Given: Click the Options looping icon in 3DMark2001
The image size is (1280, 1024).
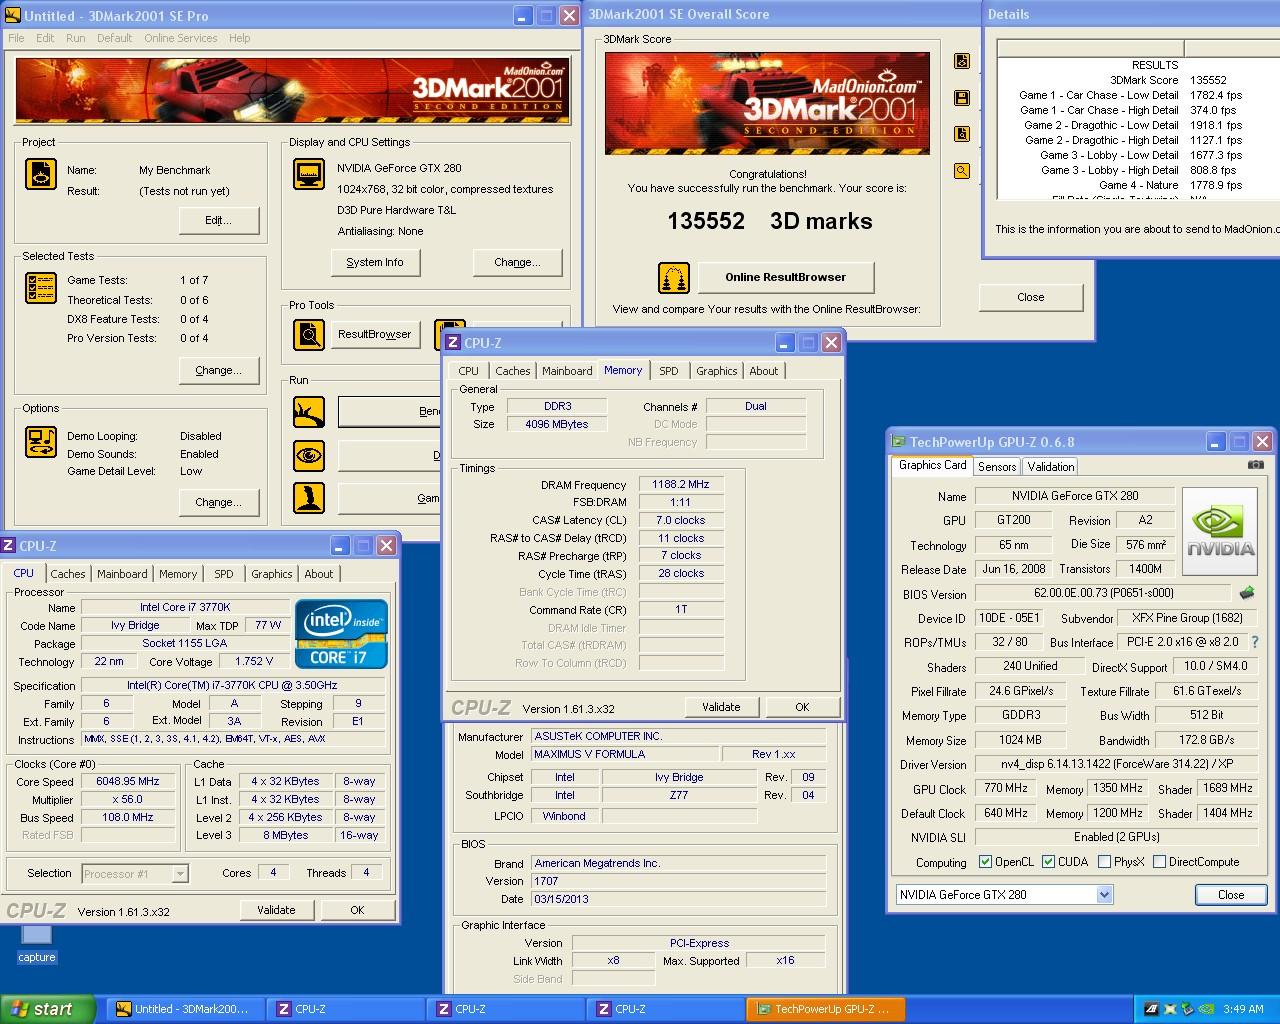Looking at the screenshot, I should click(x=40, y=441).
